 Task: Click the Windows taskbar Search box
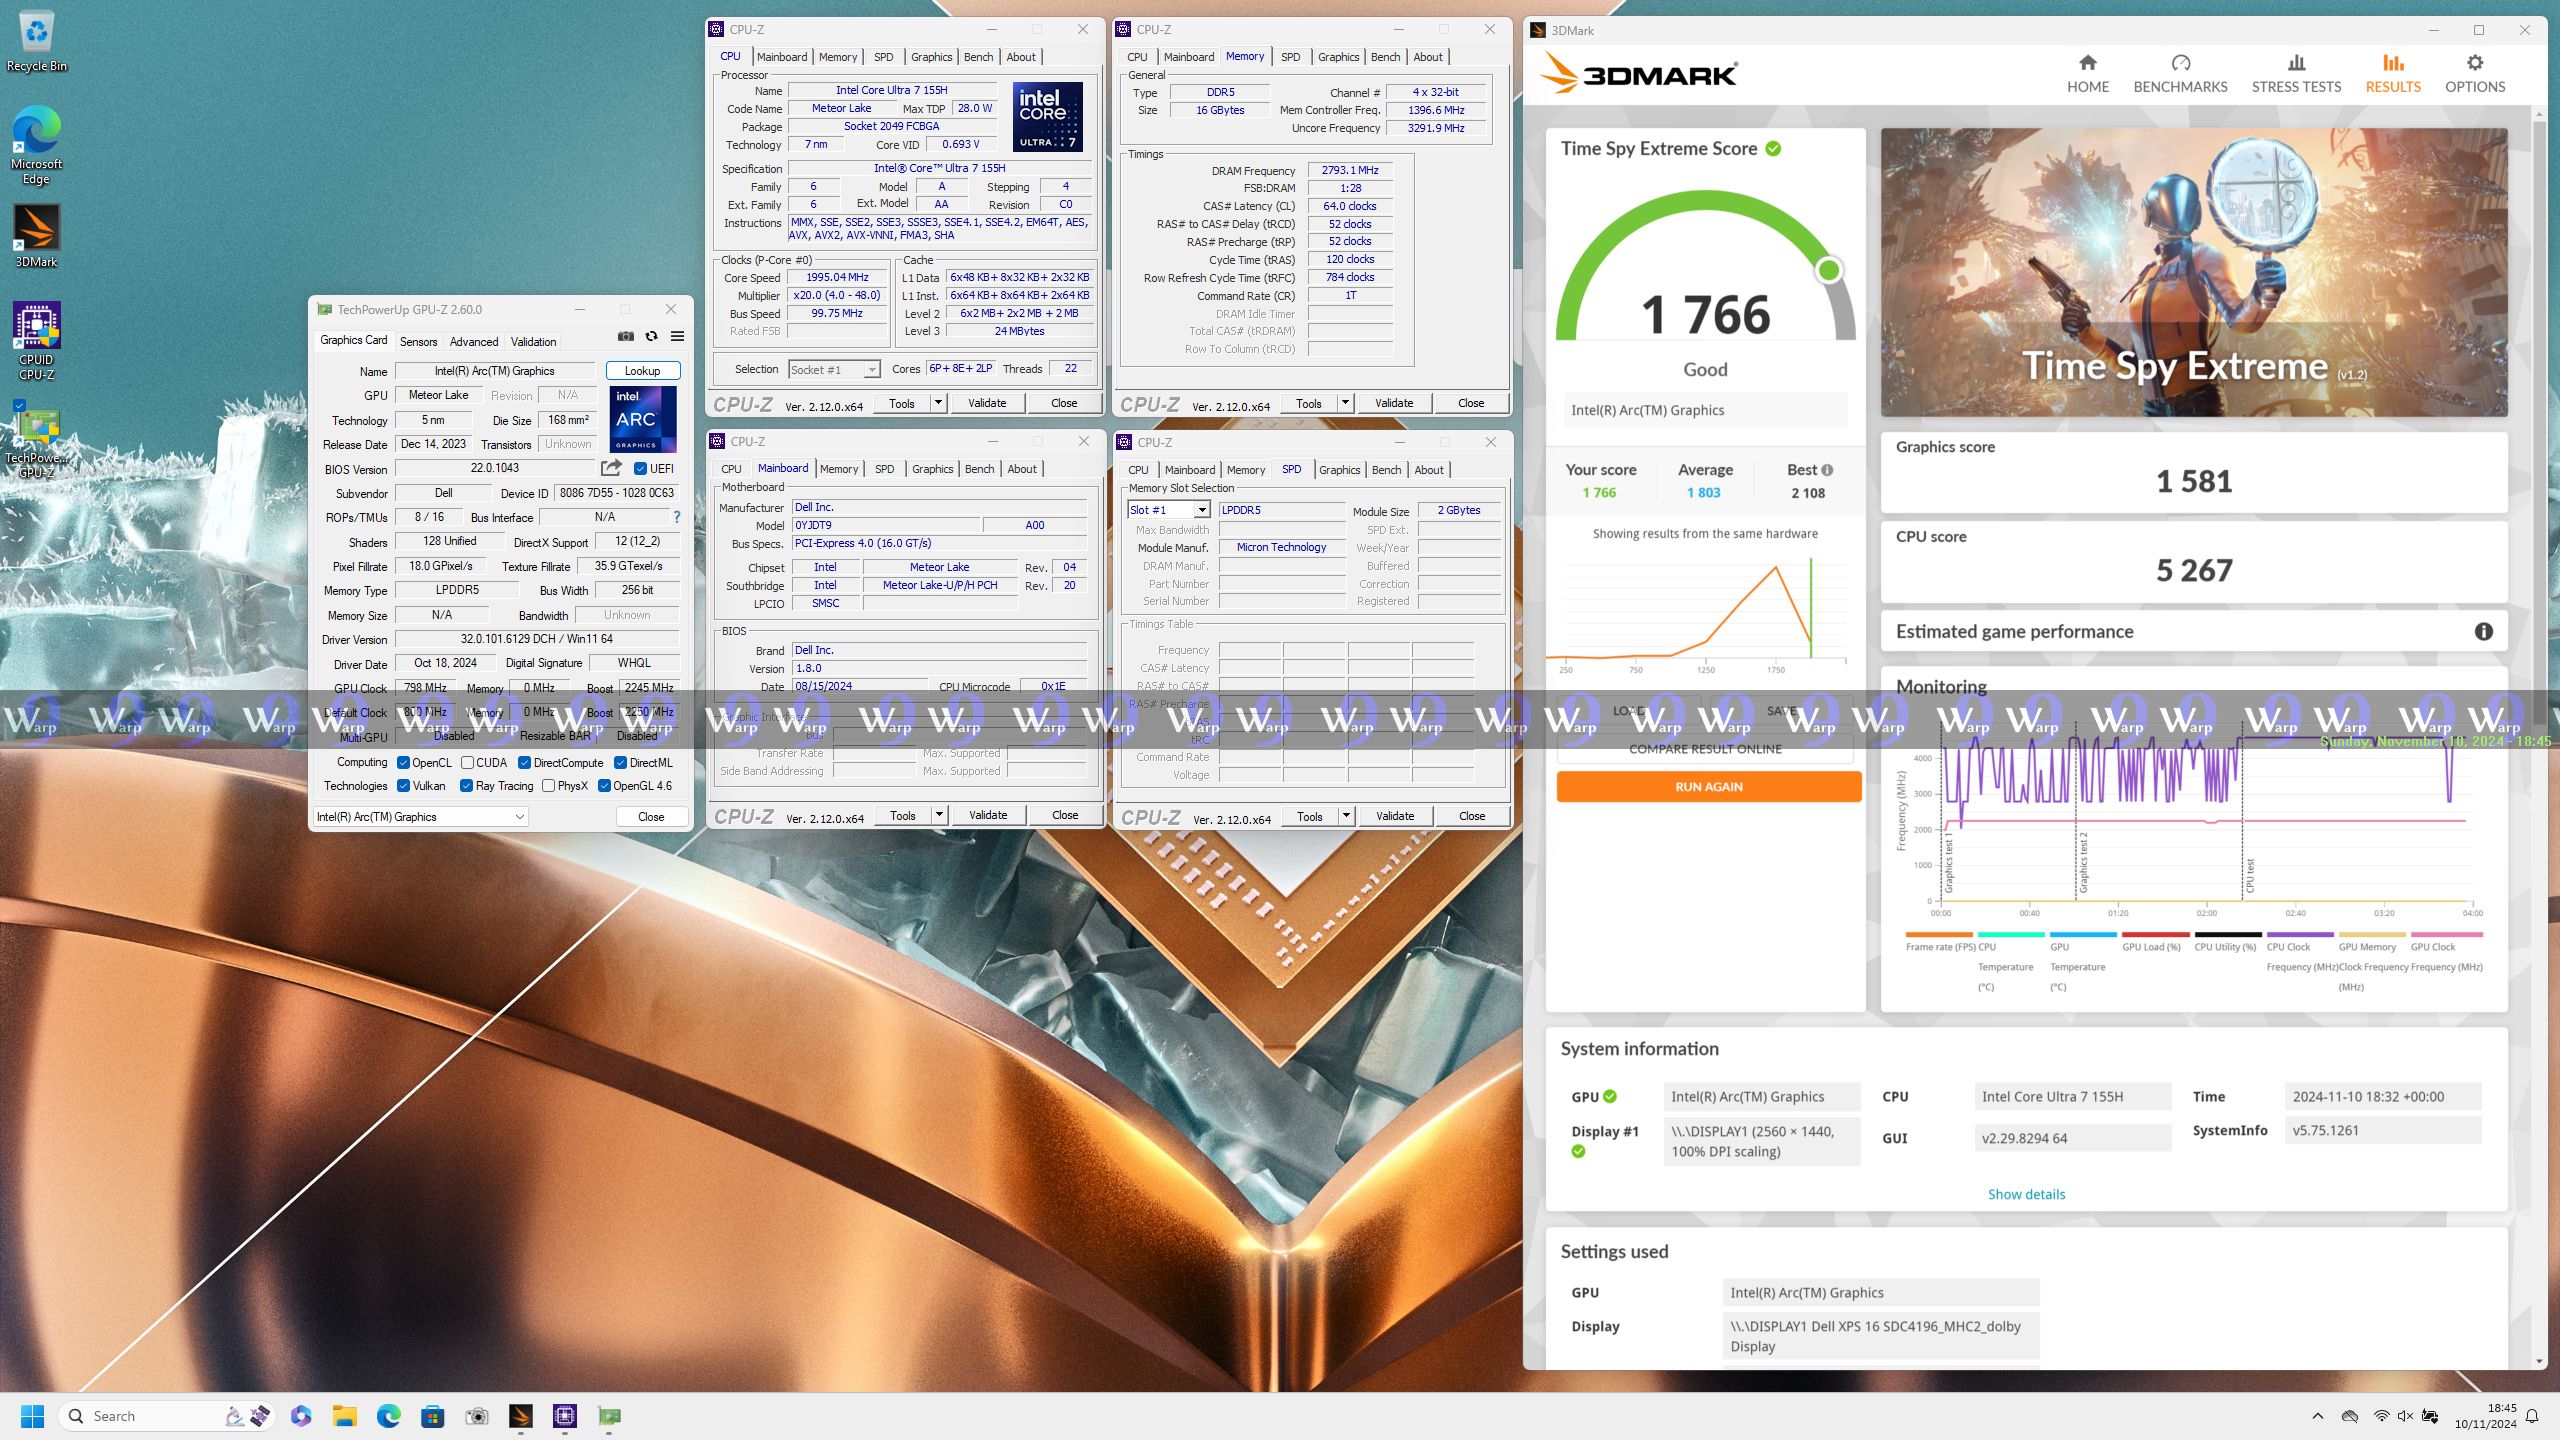[166, 1416]
